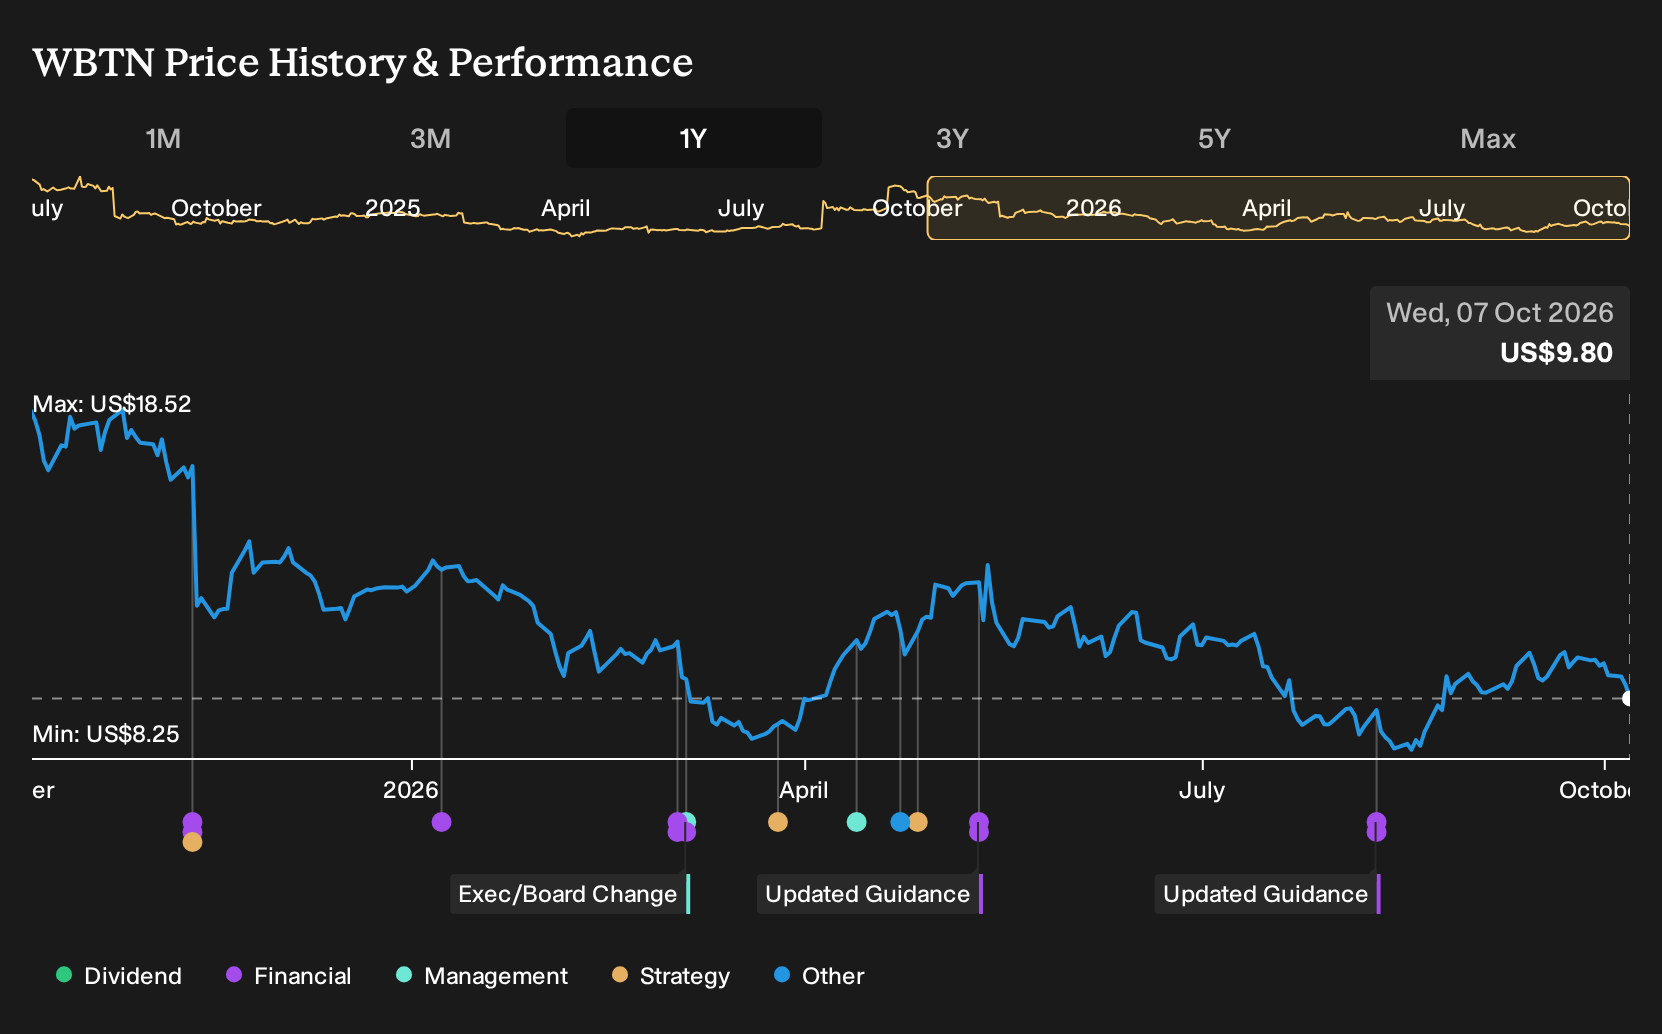Click the WBTN Price History & Performance heading

362,63
